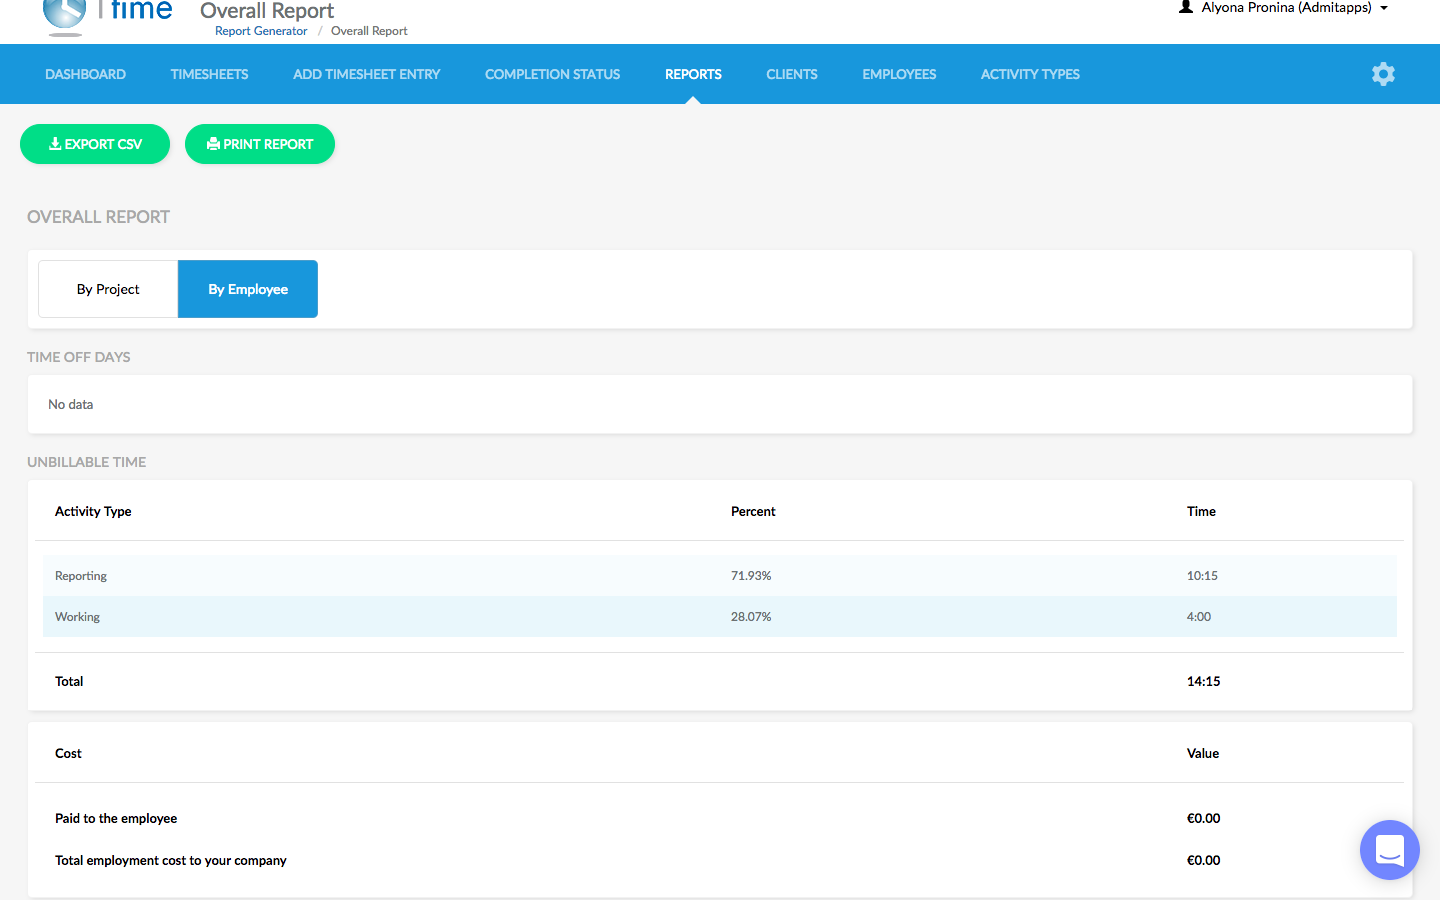Open the Activity Types page
1440x900 pixels.
tap(1030, 74)
